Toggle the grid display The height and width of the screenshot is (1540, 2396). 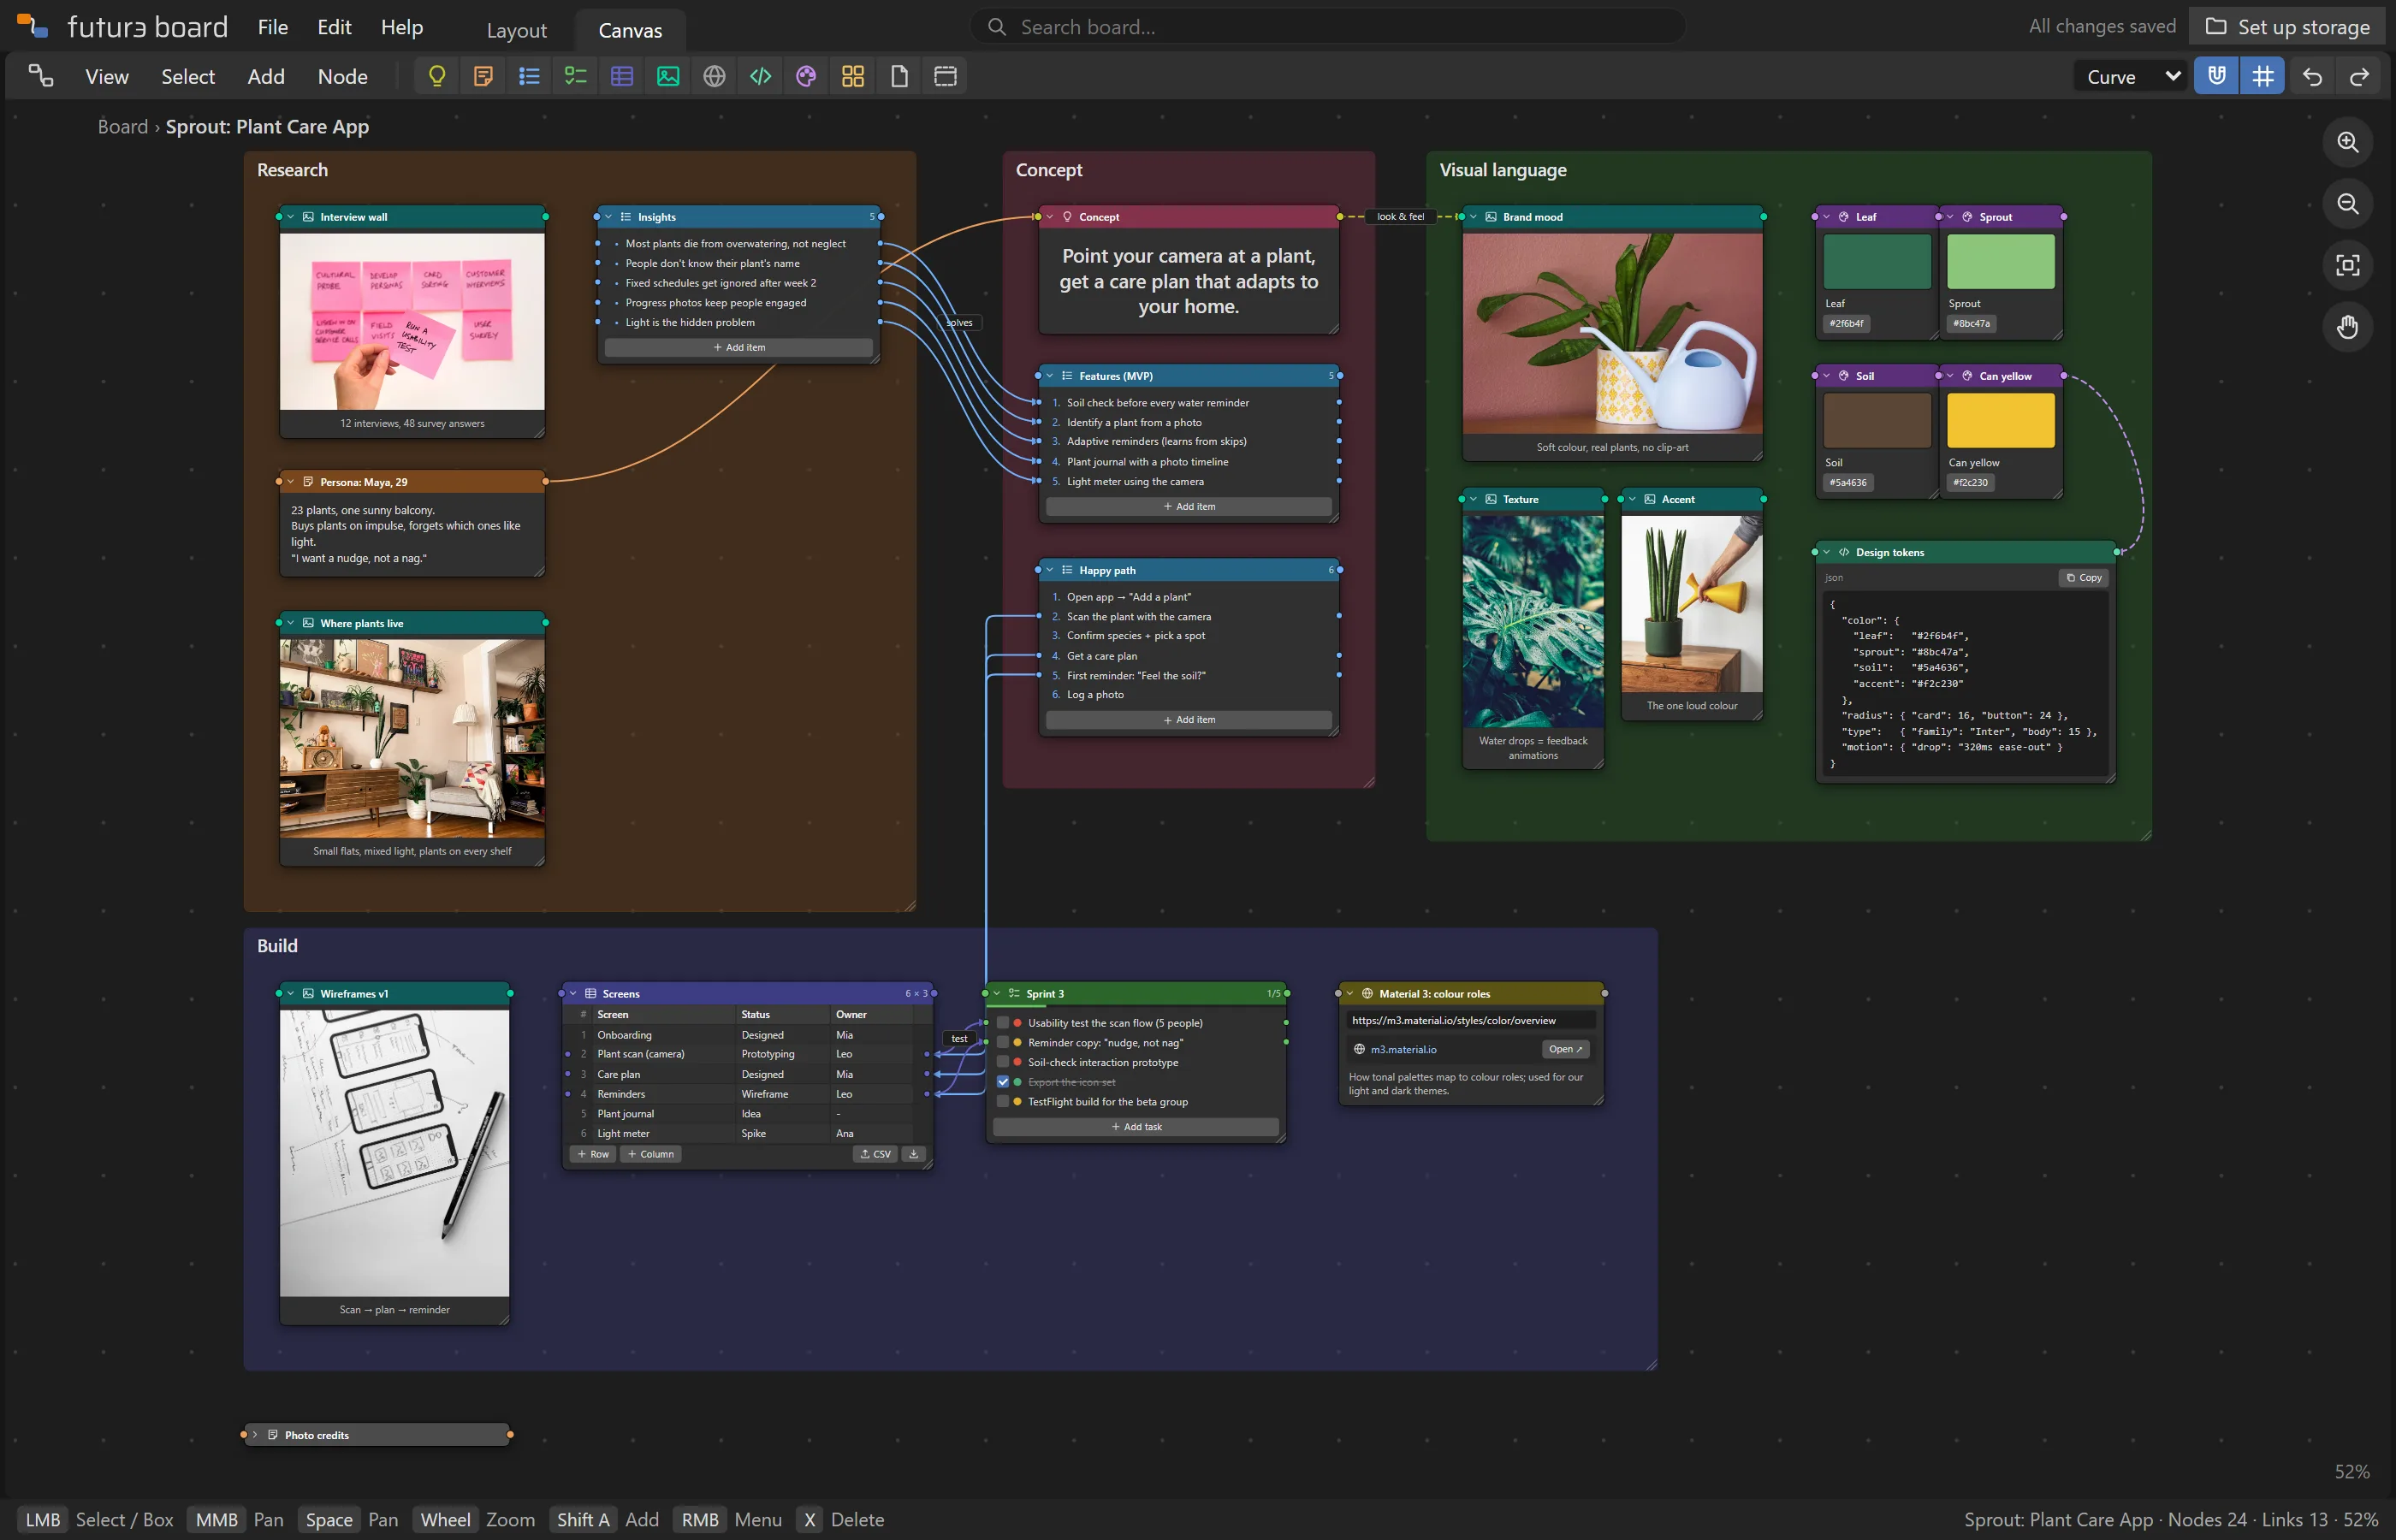tap(2263, 76)
